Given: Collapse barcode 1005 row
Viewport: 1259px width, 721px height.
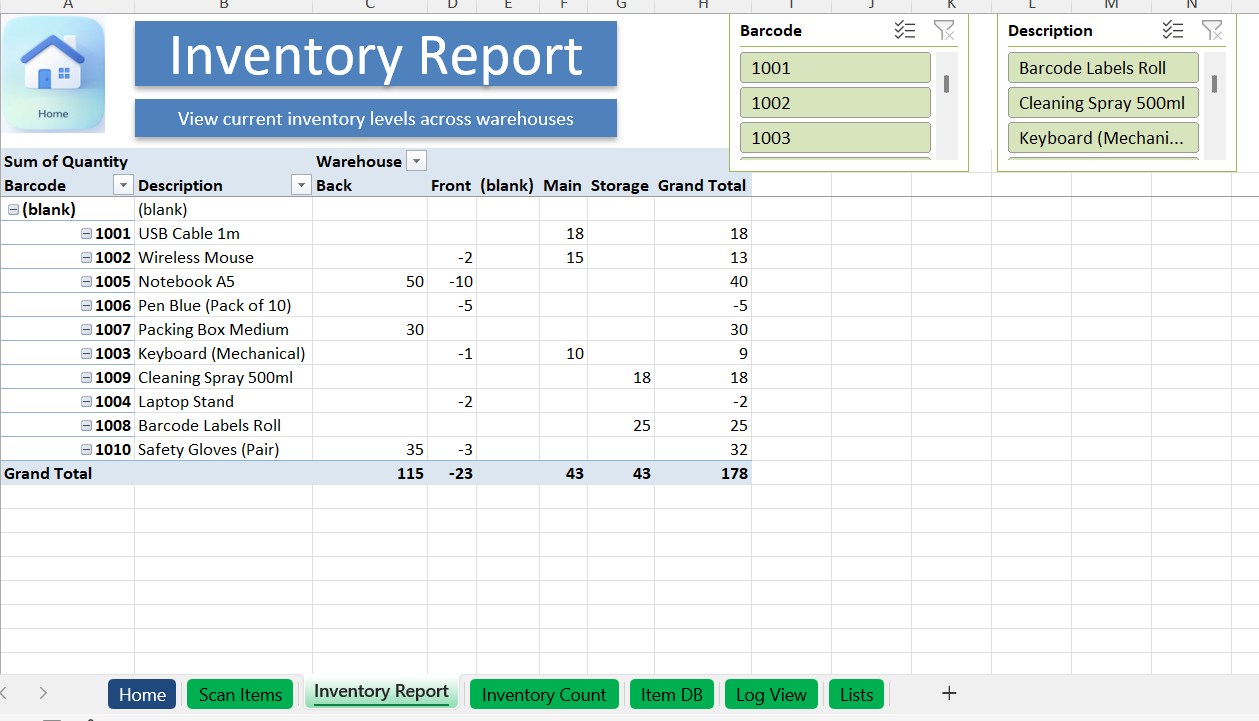Looking at the screenshot, I should (x=87, y=282).
